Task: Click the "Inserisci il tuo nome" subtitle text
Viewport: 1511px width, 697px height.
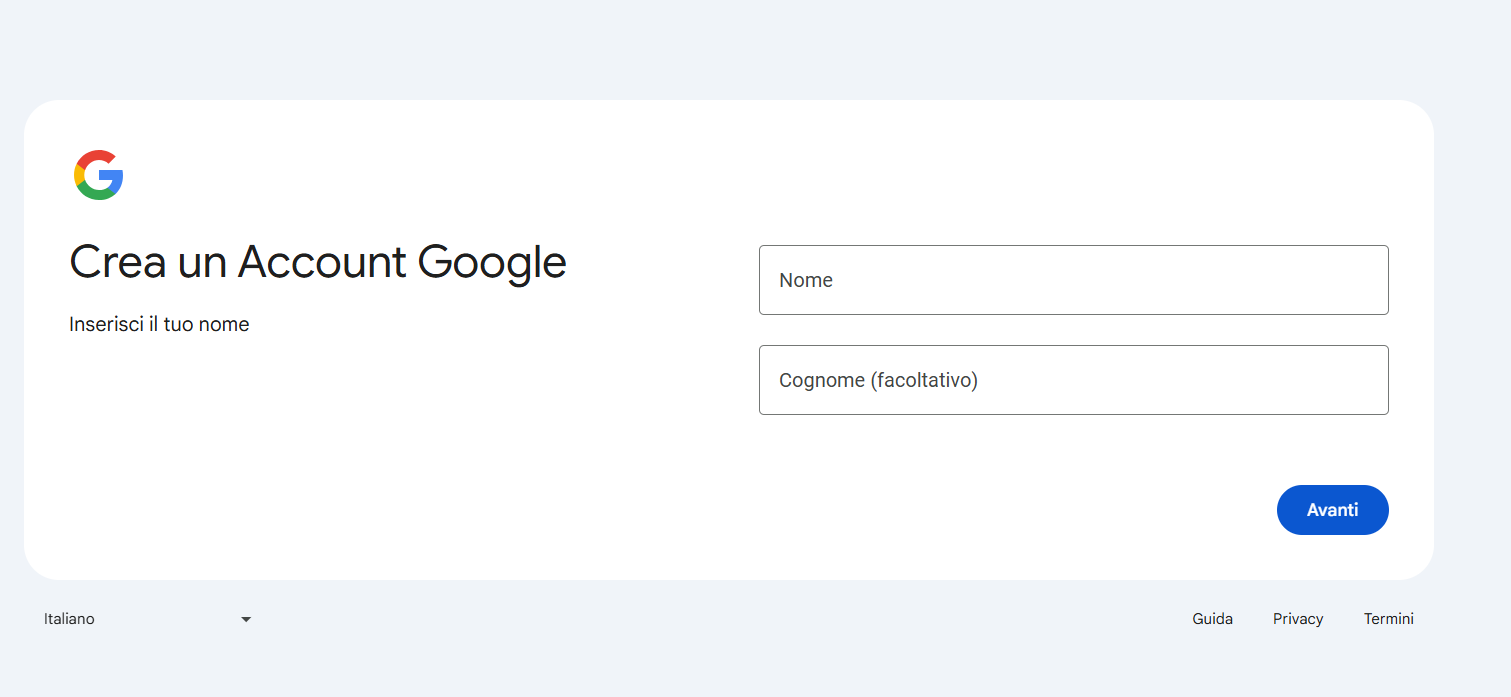Action: (x=159, y=324)
